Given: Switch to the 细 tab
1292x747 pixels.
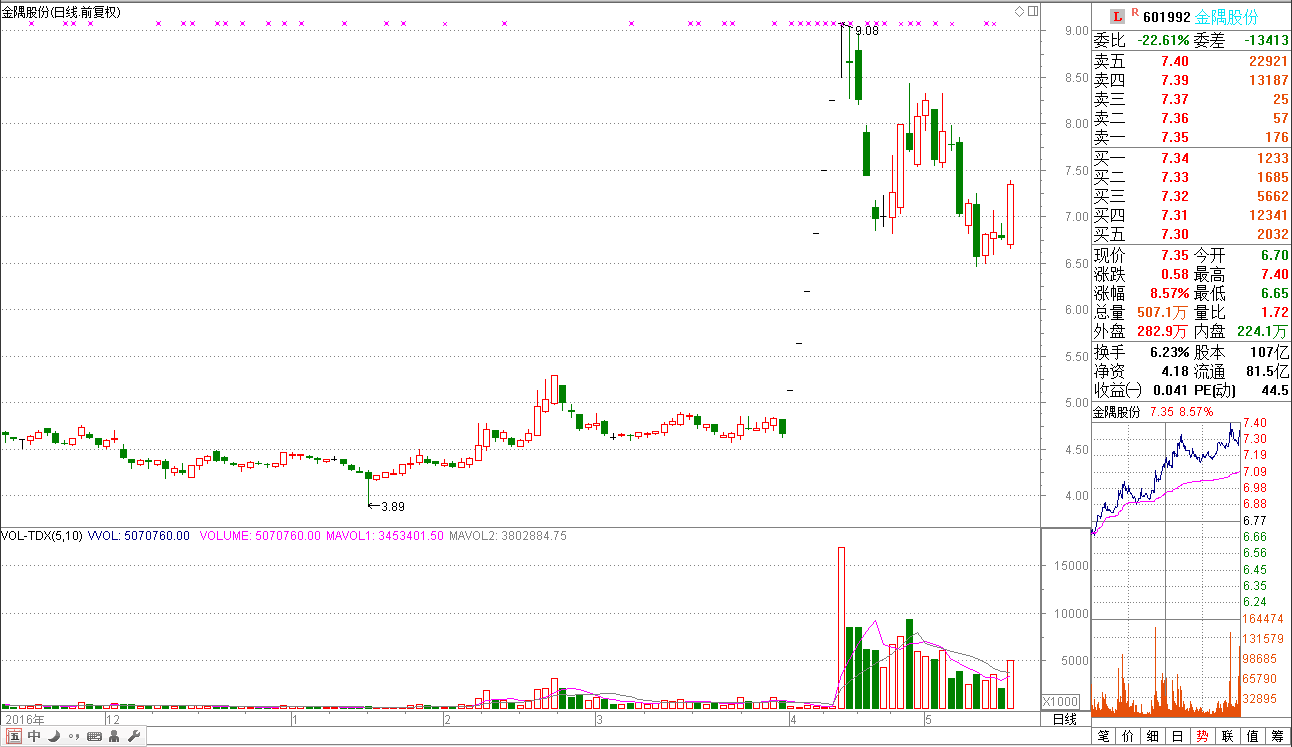Looking at the screenshot, I should click(x=1154, y=737).
